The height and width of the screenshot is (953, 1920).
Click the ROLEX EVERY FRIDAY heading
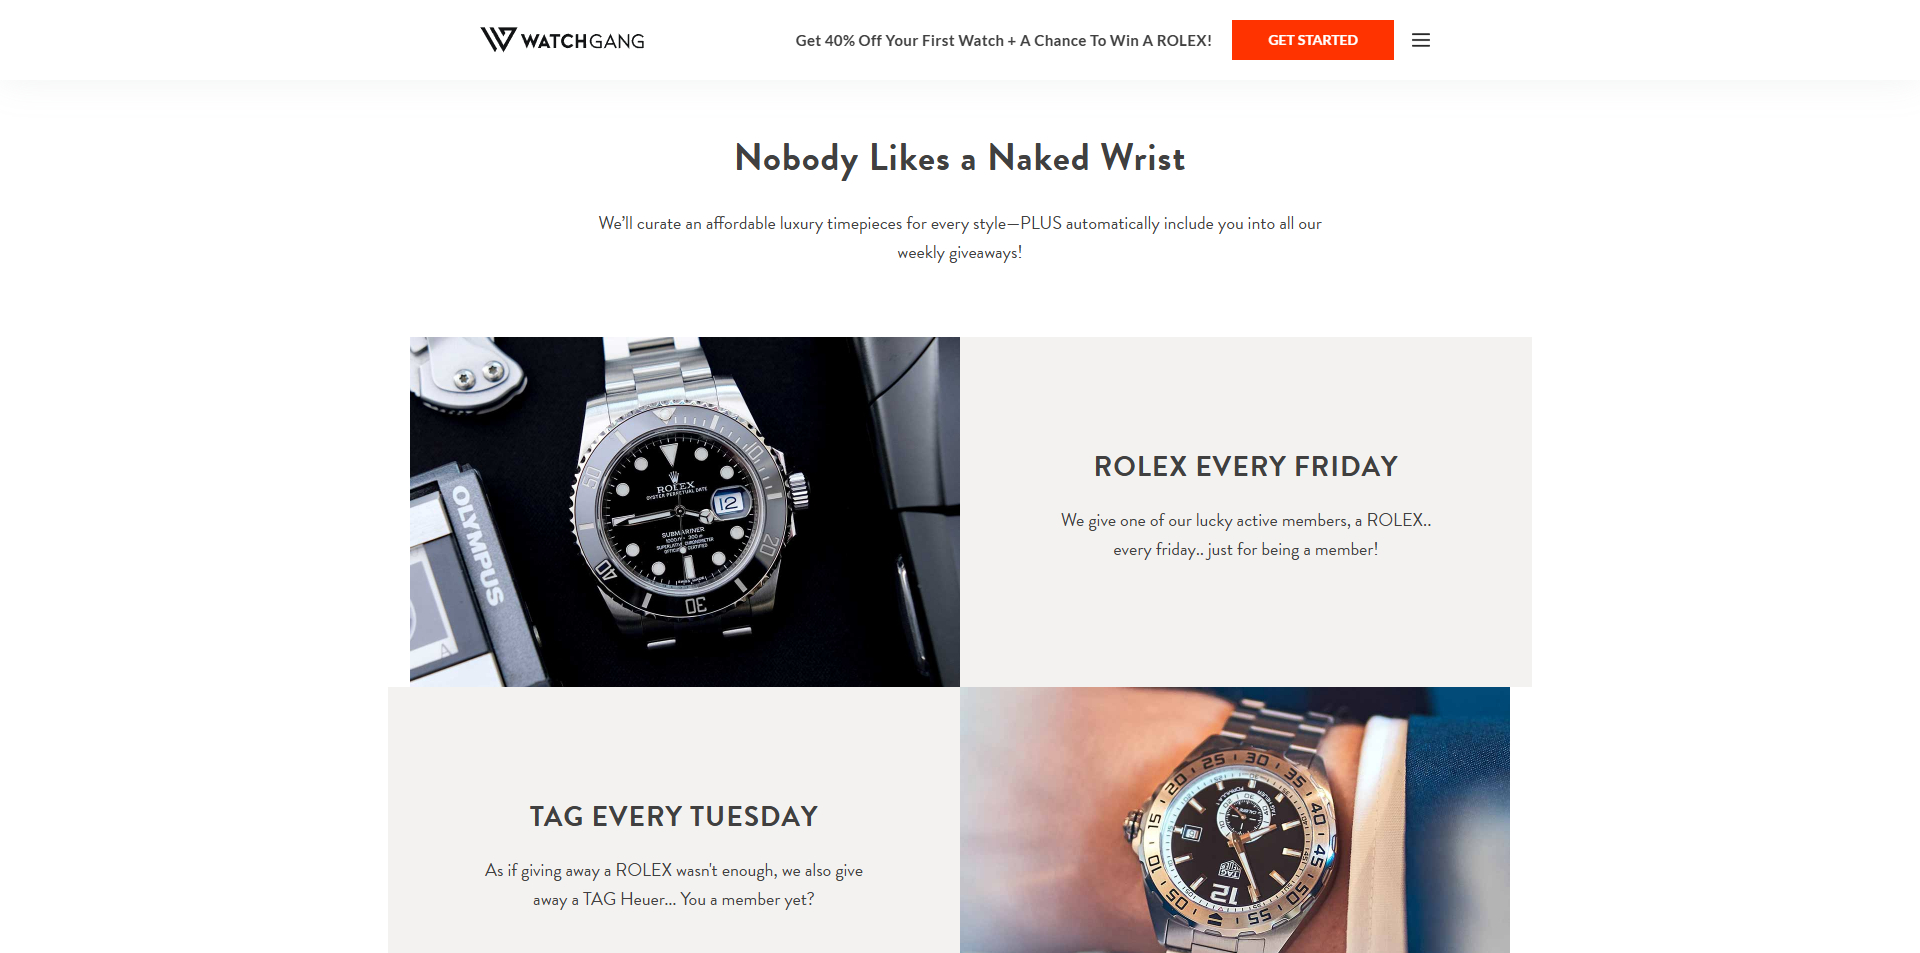tap(1245, 466)
